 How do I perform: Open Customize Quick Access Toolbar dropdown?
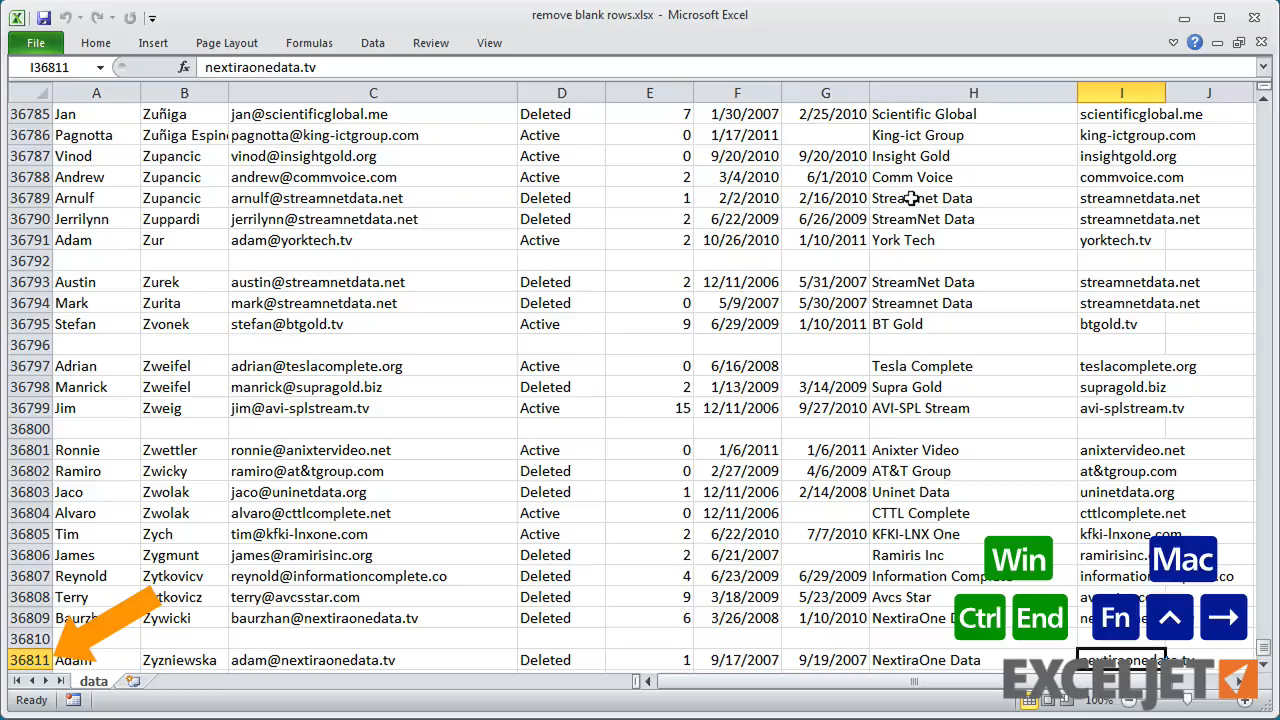152,18
